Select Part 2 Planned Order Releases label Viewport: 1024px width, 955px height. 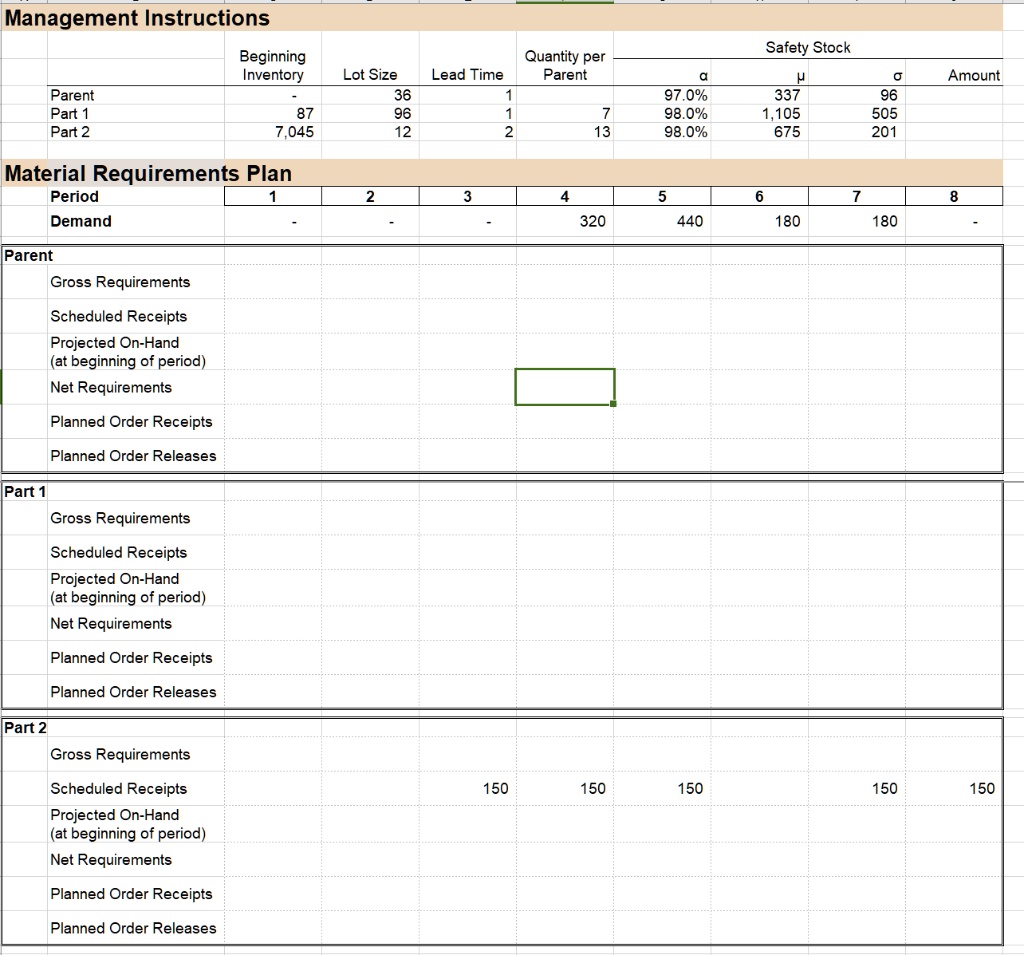(x=133, y=928)
